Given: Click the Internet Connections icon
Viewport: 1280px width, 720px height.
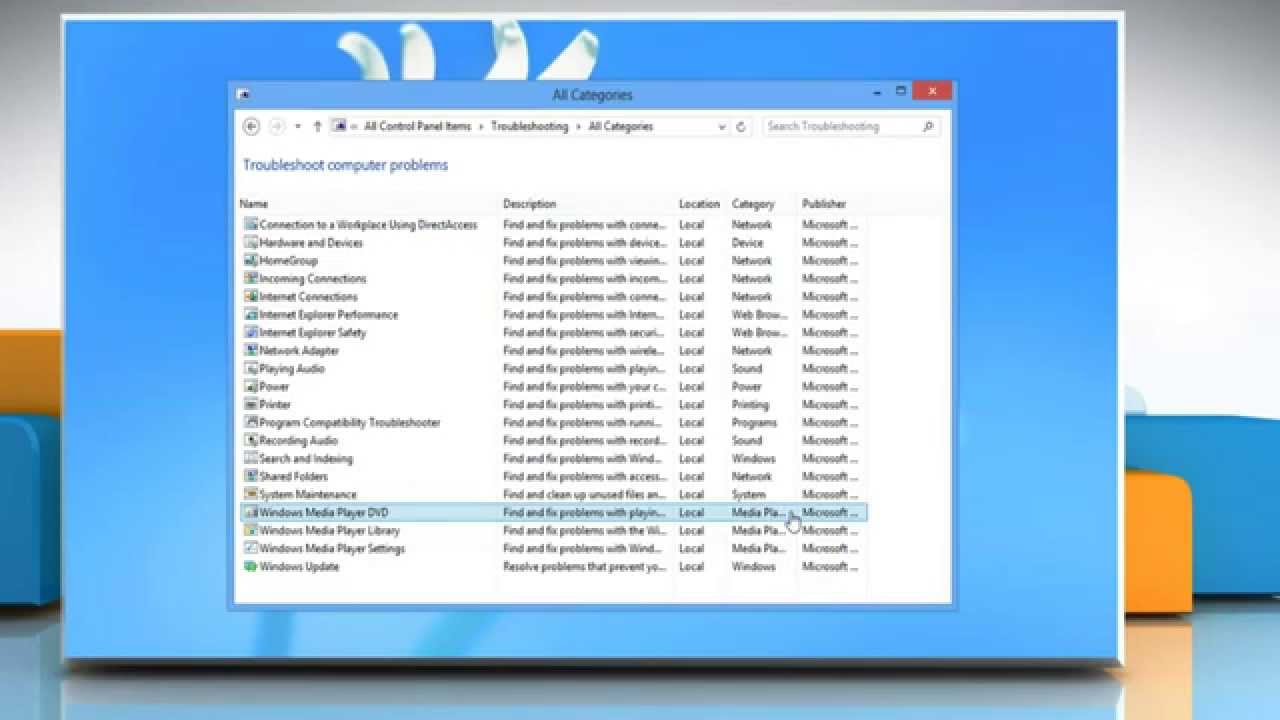Looking at the screenshot, I should [x=251, y=297].
